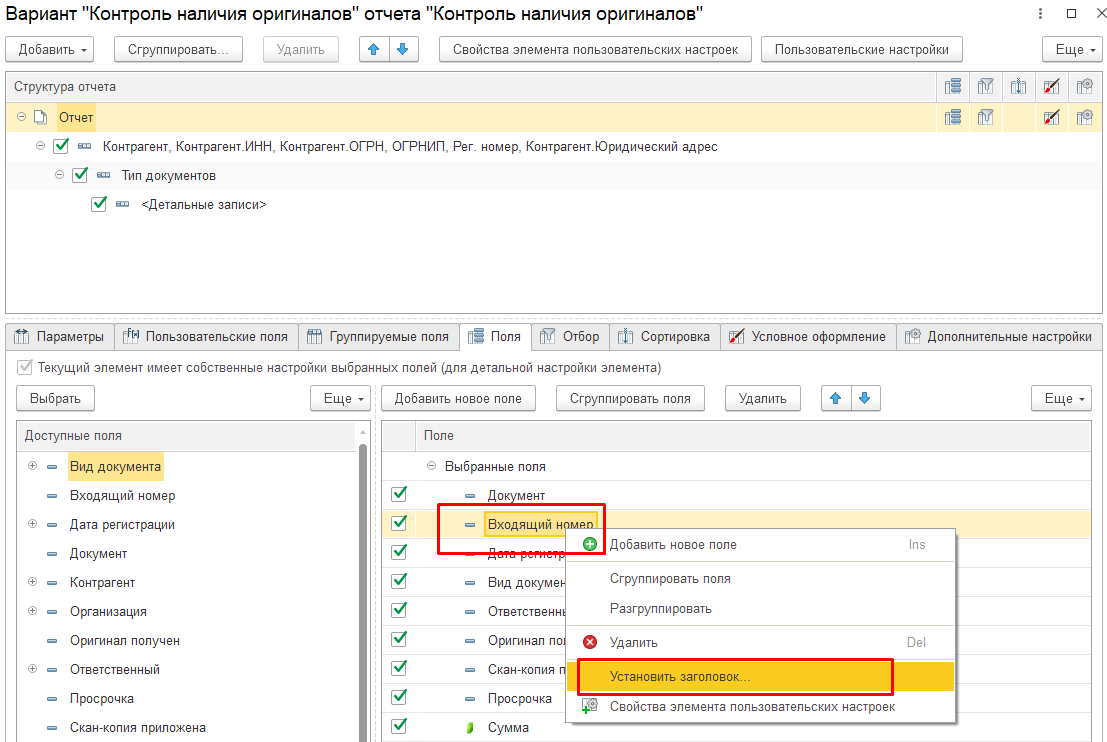Click the Отчет document icon
Viewport: 1107px width, 742px height.
pyautogui.click(x=41, y=117)
